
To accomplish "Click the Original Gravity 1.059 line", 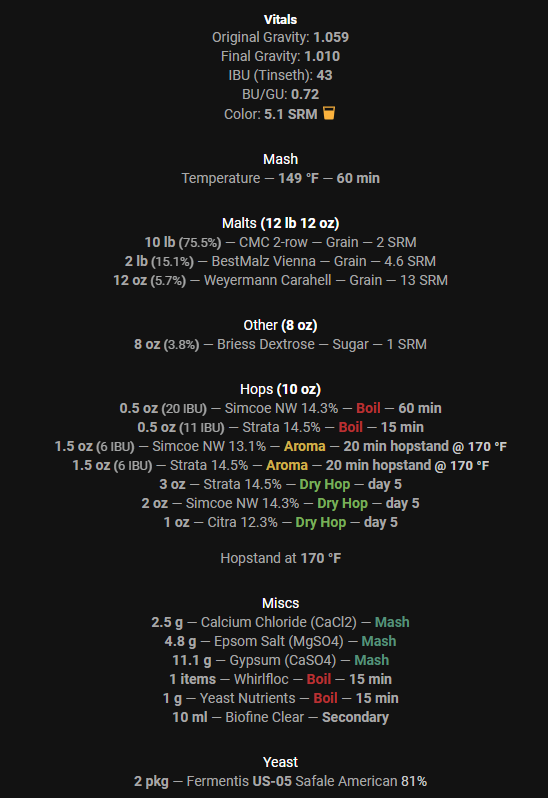I will click(x=280, y=37).
